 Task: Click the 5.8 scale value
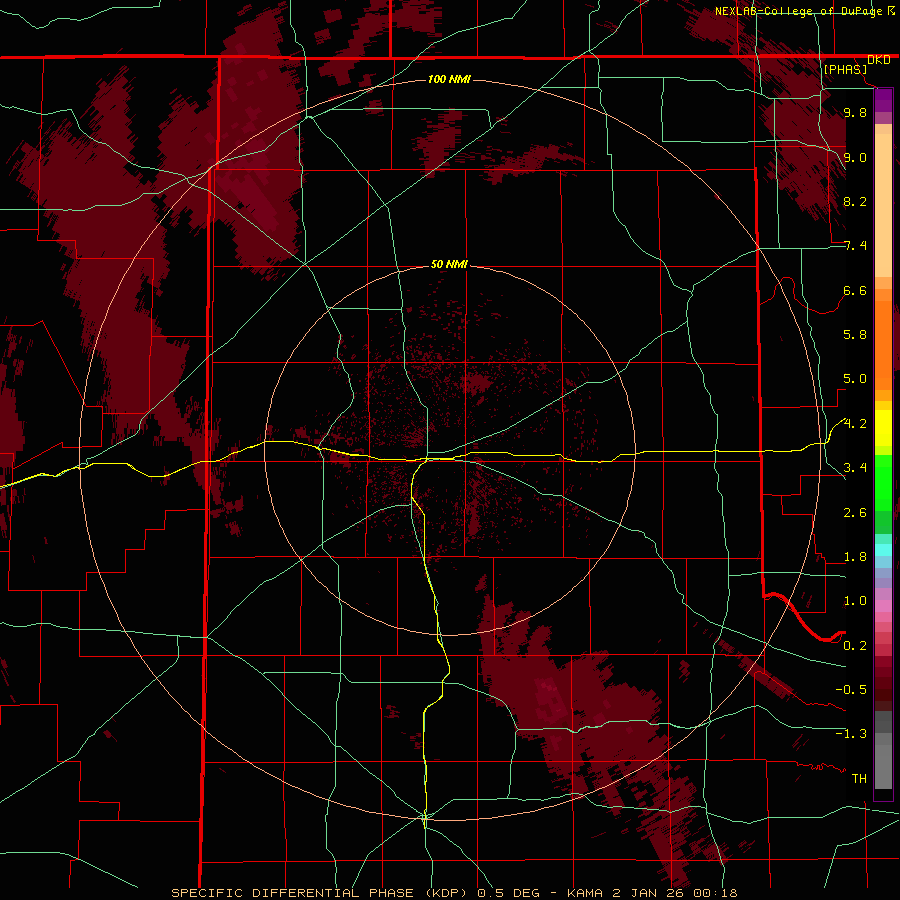pos(855,335)
